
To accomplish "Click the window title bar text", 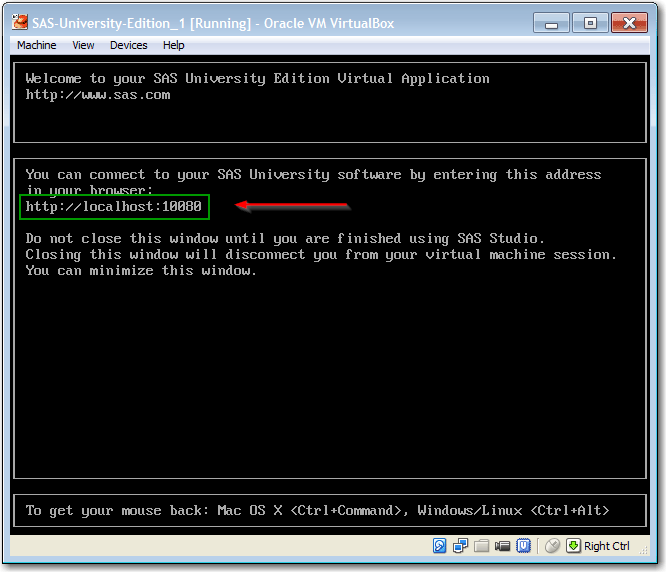I will pos(213,23).
